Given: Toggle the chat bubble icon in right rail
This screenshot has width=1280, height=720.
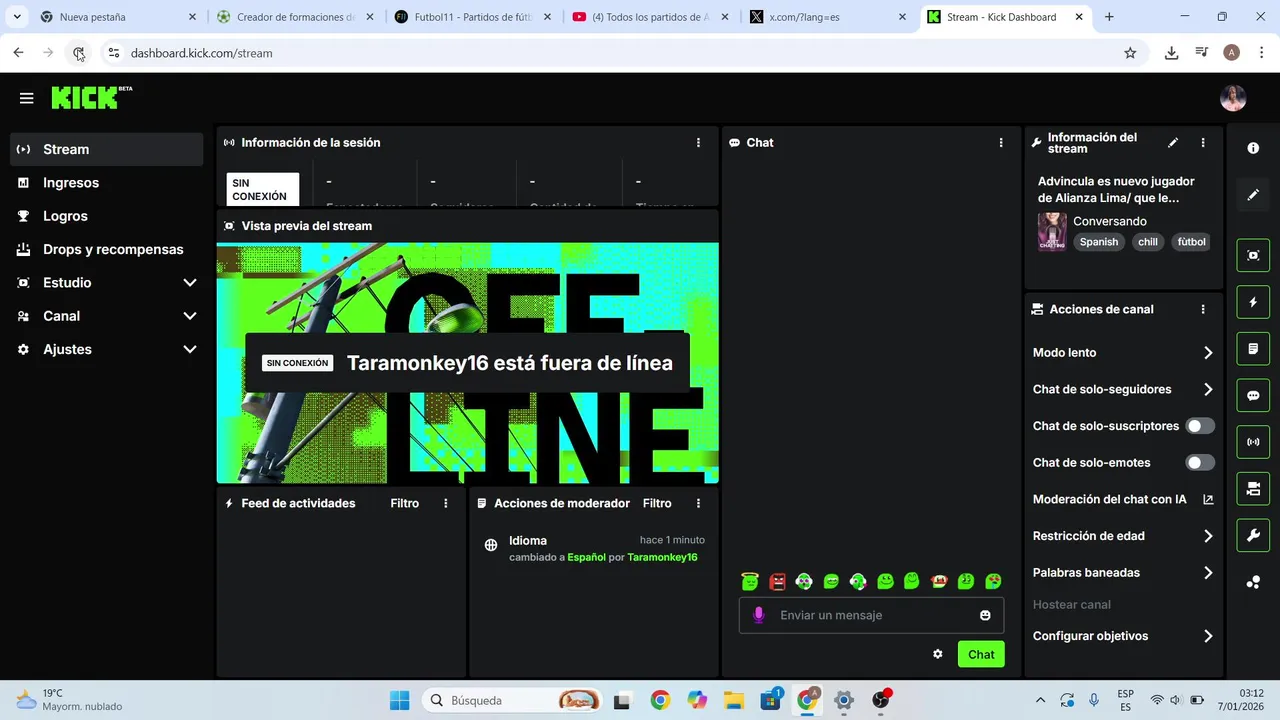Looking at the screenshot, I should coord(1253,395).
